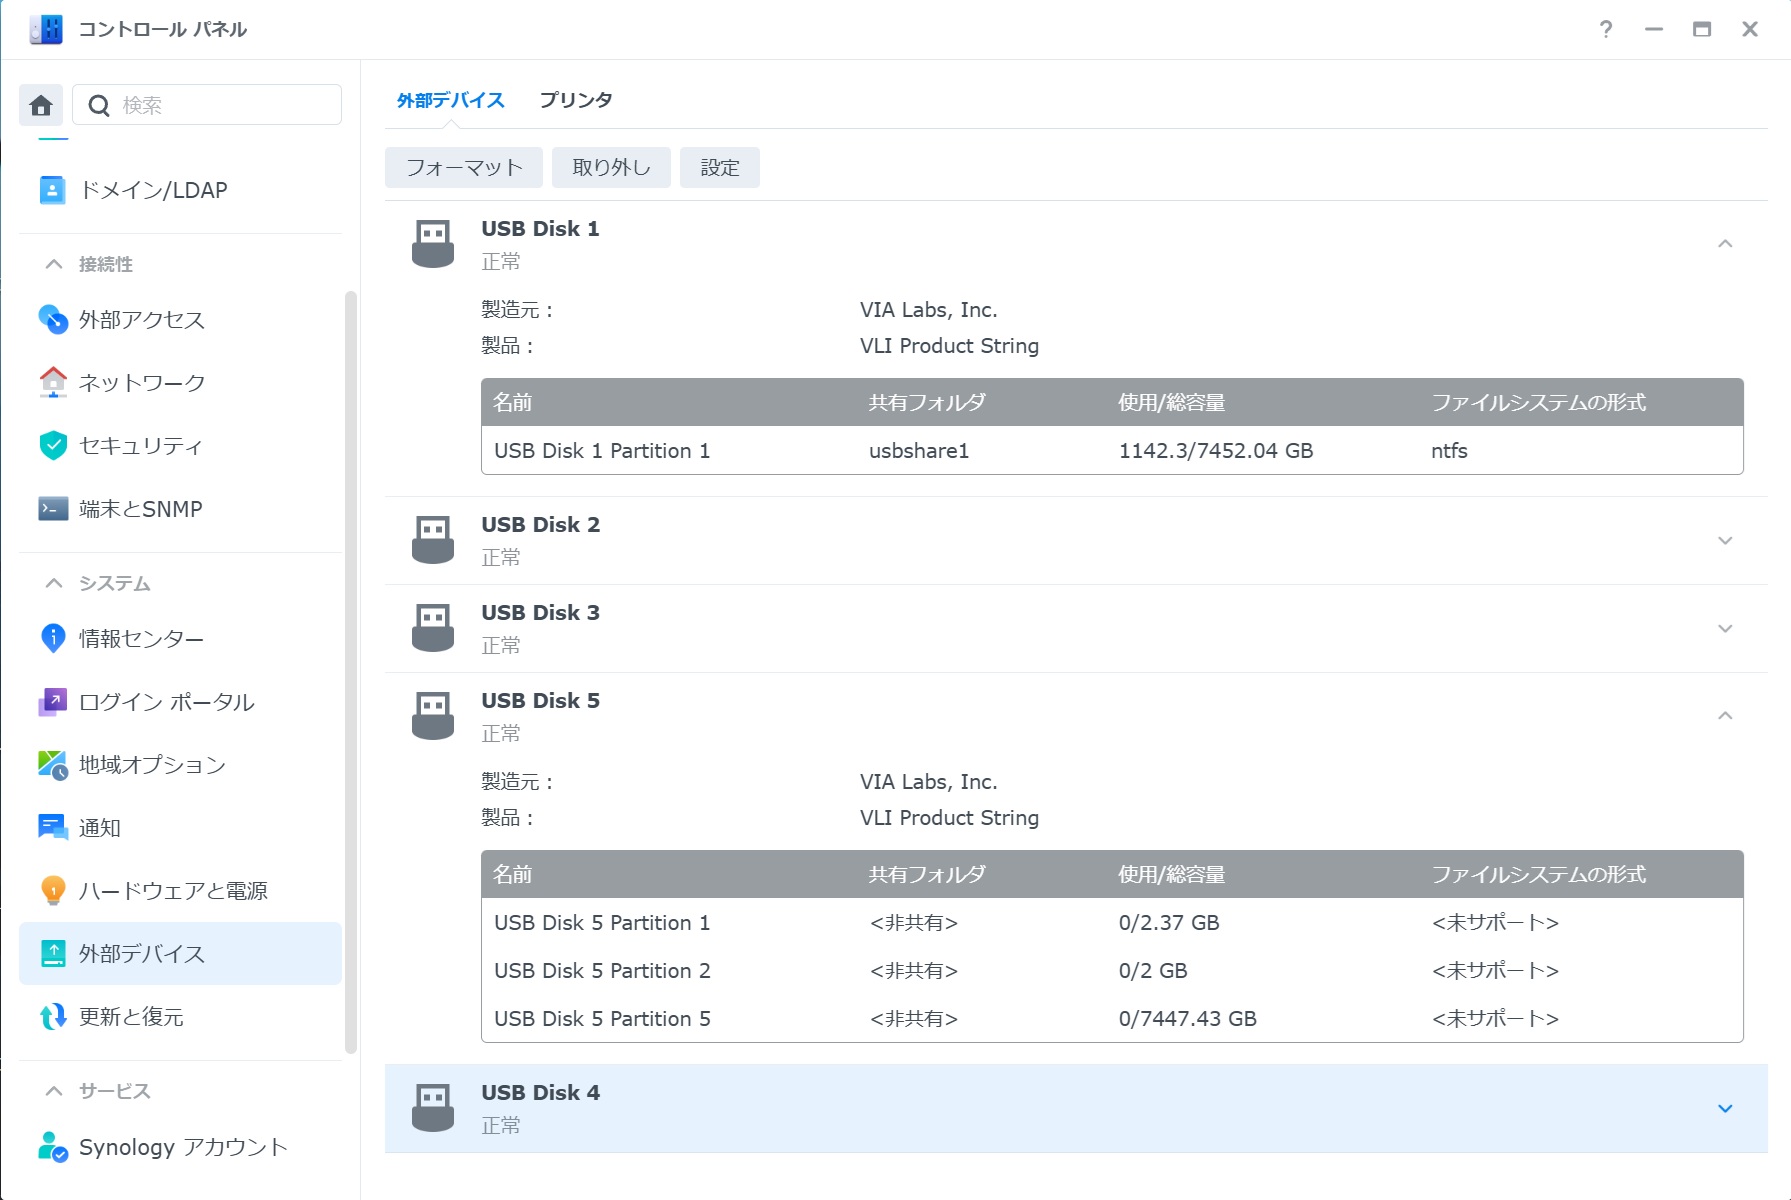This screenshot has width=1791, height=1200.
Task: Expand USB Disk 3 details
Action: pyautogui.click(x=1725, y=628)
